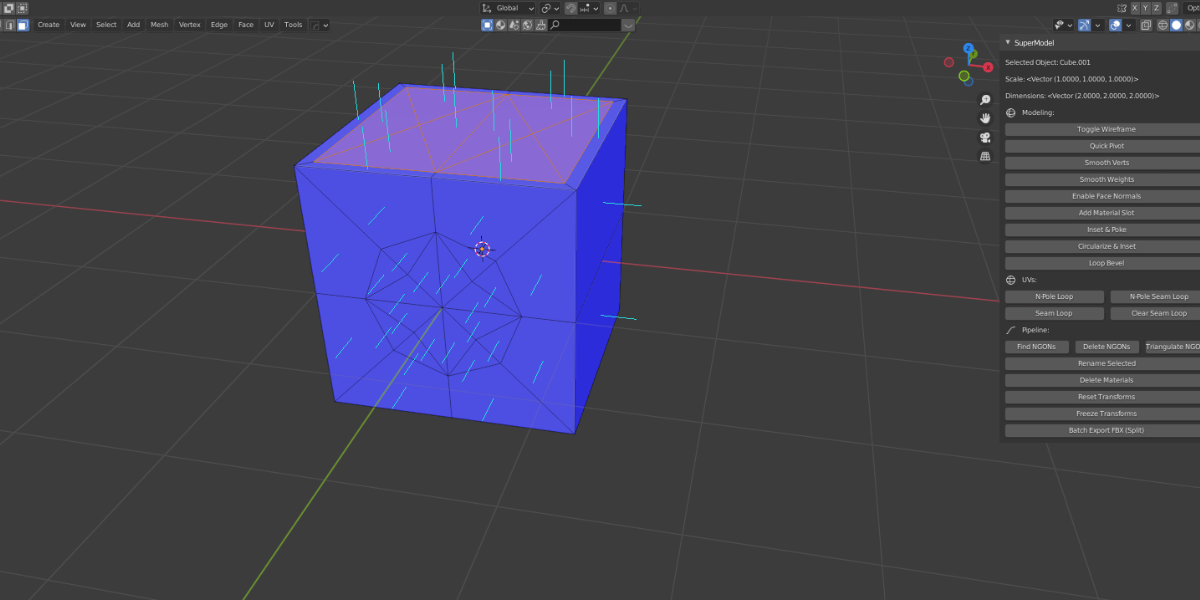Click the zoom view magnifier icon
The width and height of the screenshot is (1200, 600).
(985, 100)
